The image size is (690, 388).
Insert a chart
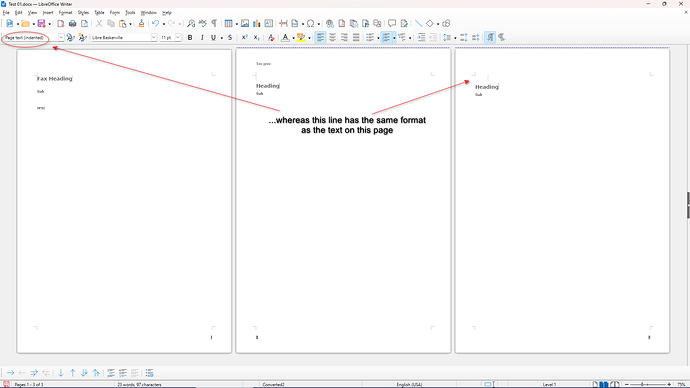point(257,23)
